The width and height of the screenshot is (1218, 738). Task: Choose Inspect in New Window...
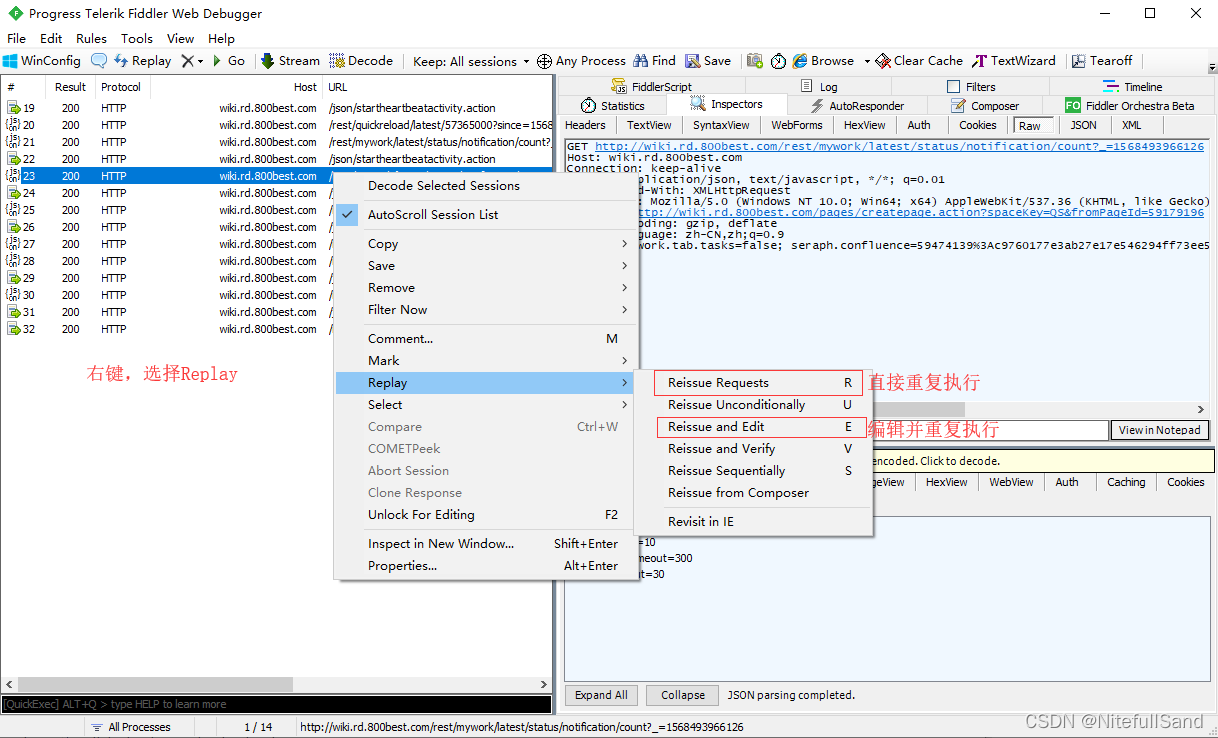[485, 544]
